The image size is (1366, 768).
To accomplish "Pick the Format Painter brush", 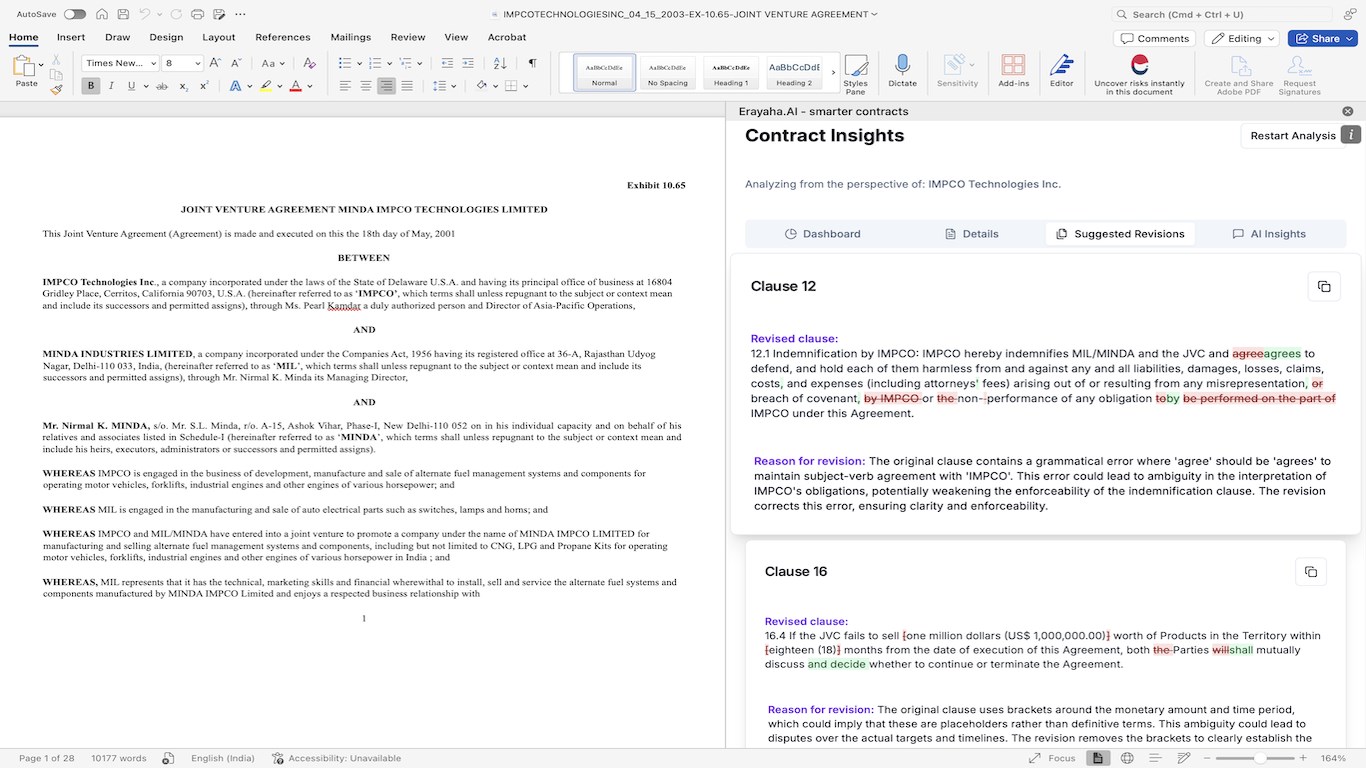I will 56,89.
